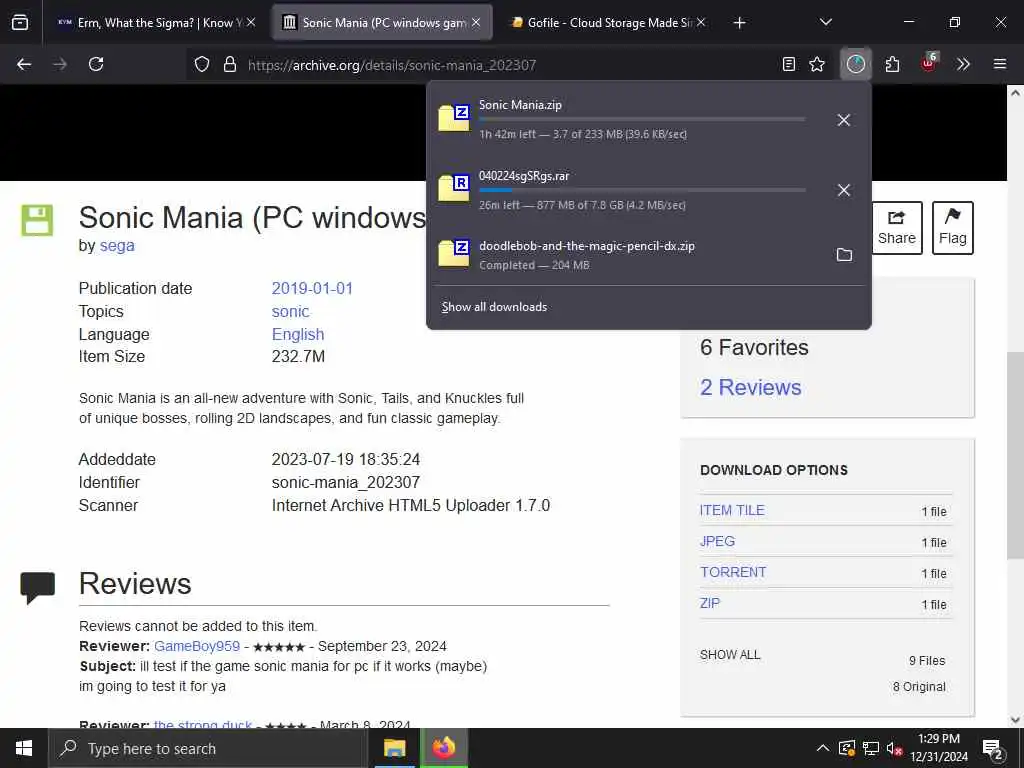Open Firefox application hamburger menu

tap(1000, 64)
